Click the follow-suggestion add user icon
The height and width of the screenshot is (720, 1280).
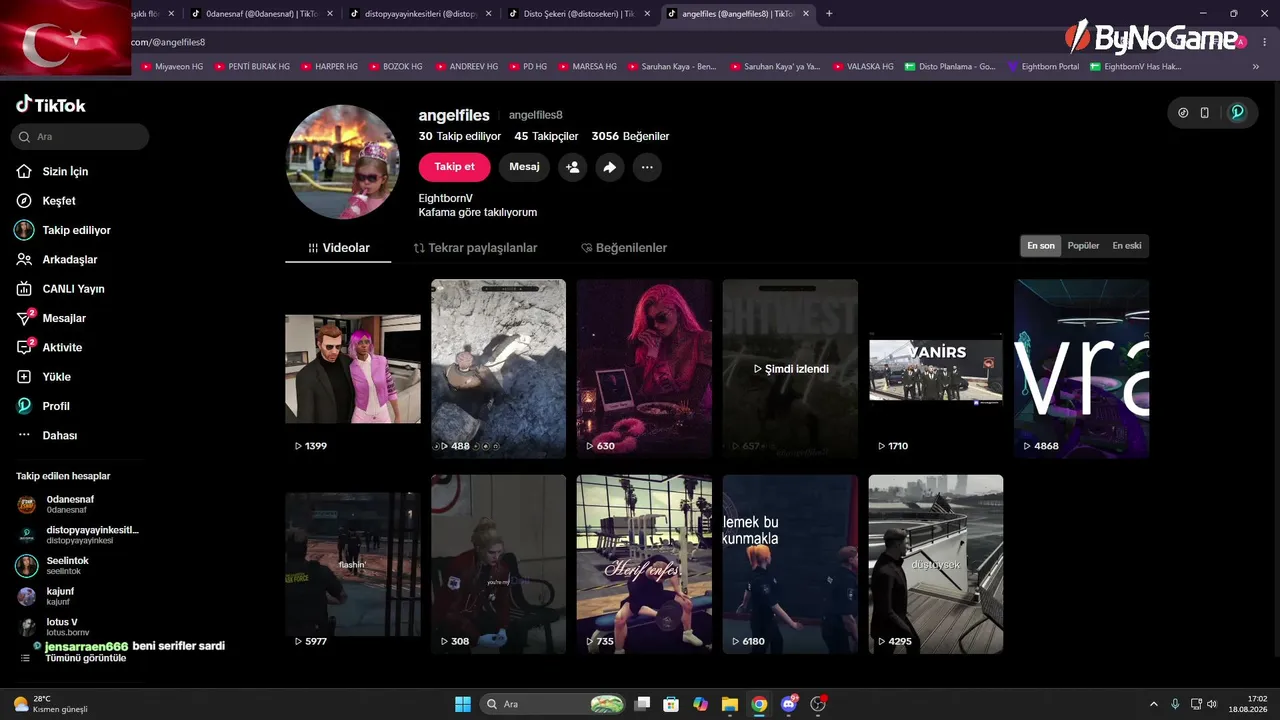[573, 167]
